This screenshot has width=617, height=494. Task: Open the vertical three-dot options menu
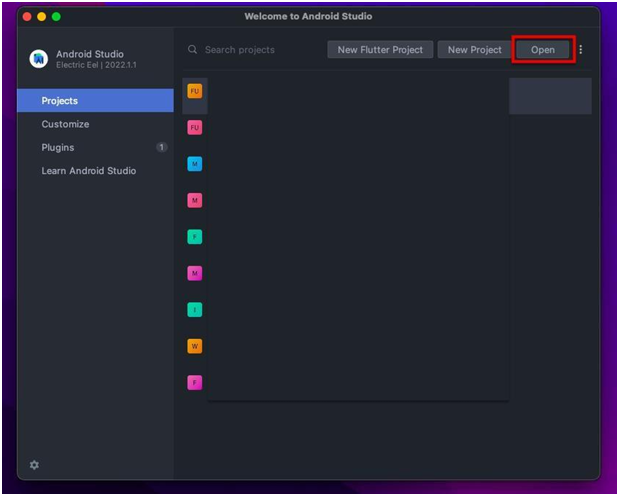(581, 50)
